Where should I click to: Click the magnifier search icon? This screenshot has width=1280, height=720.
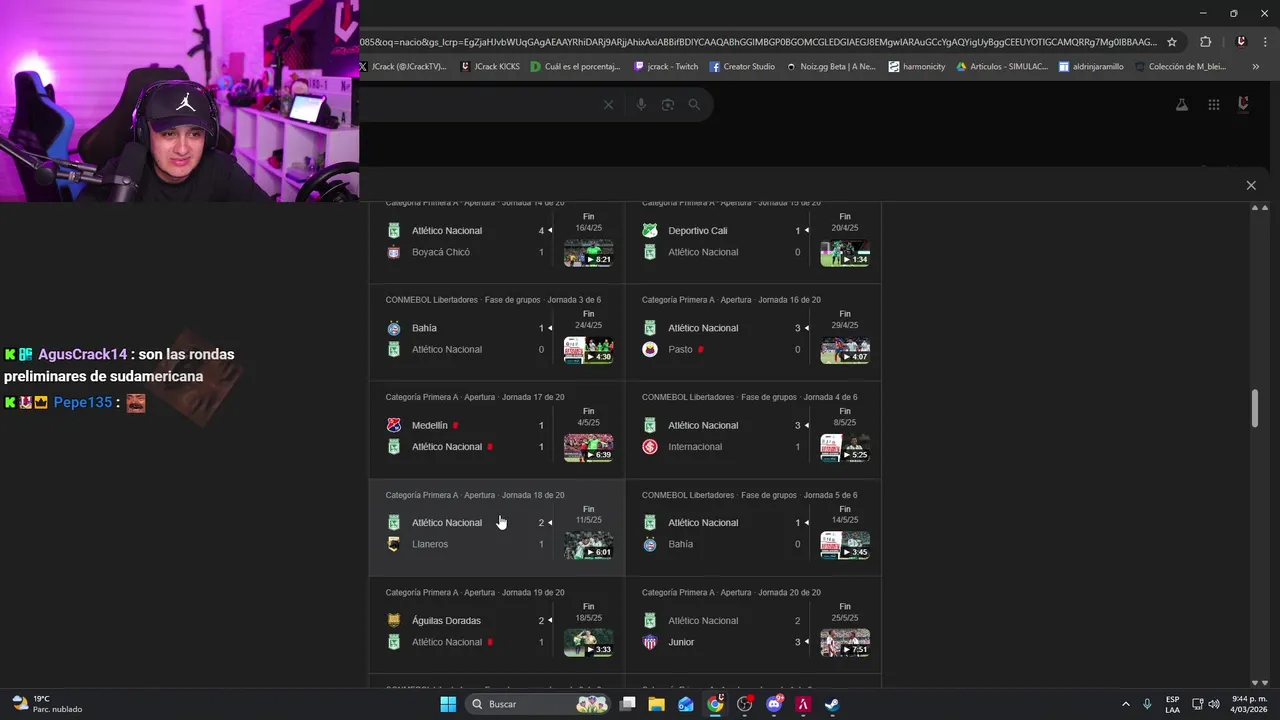tap(694, 104)
